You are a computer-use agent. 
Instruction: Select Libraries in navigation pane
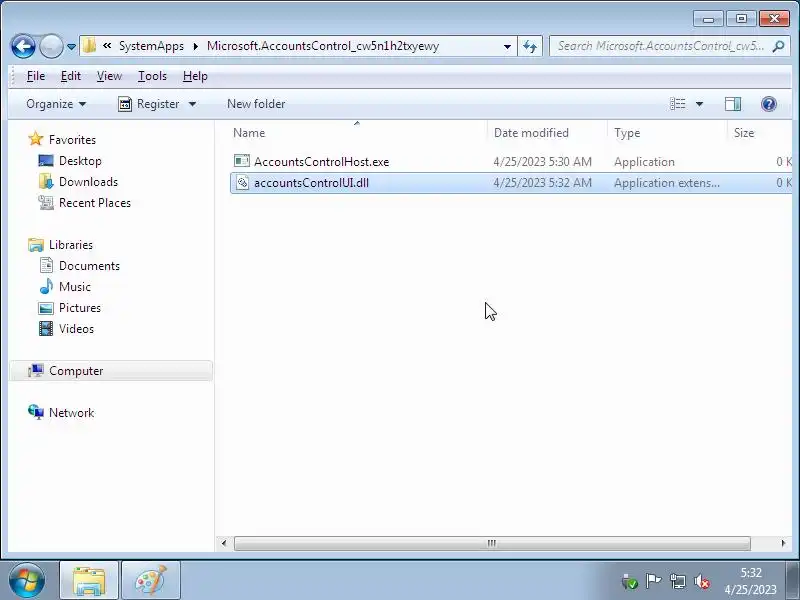(x=70, y=245)
